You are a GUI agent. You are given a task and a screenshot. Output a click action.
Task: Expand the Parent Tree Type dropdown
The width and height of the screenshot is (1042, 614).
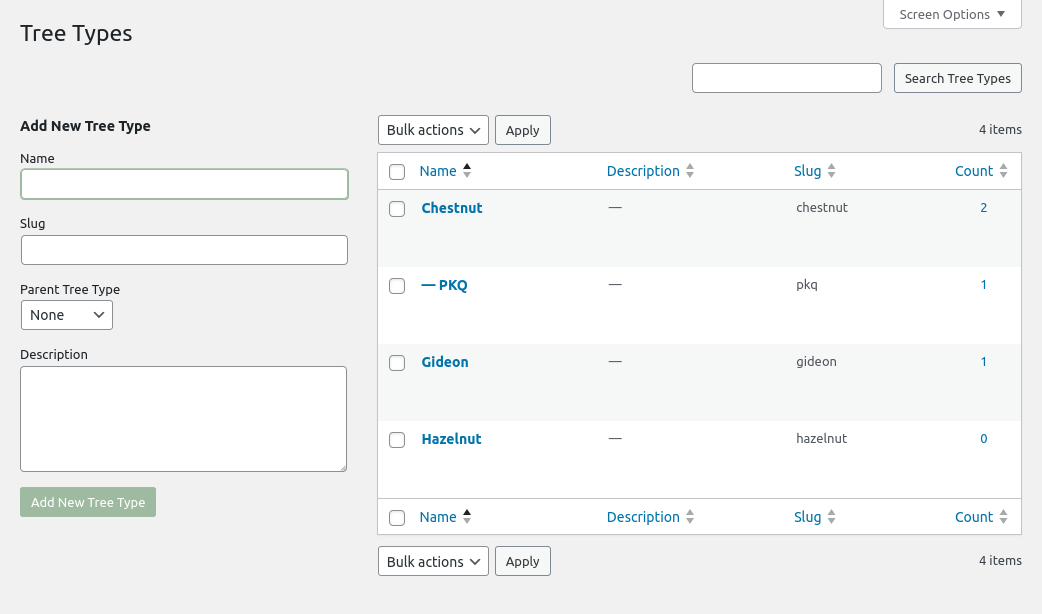(x=67, y=315)
